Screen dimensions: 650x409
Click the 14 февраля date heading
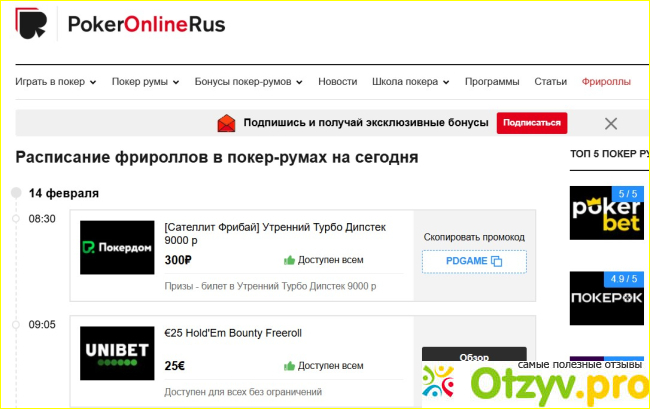click(63, 193)
